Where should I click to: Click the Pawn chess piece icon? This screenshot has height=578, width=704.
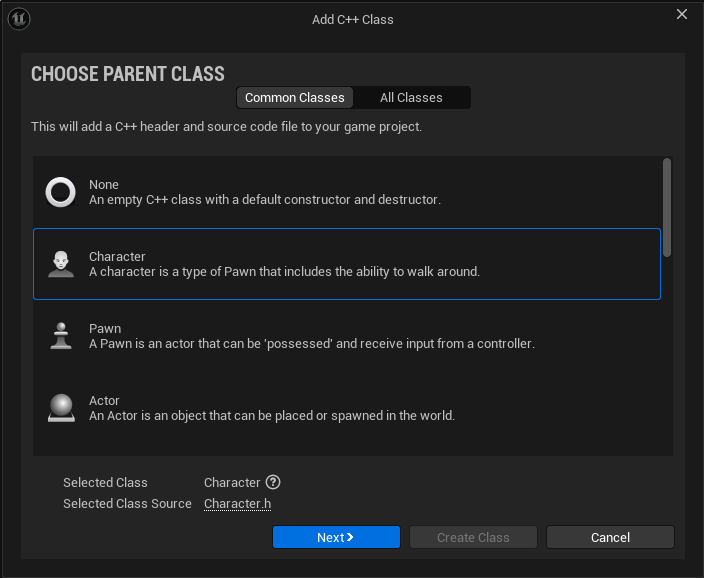[x=61, y=336]
